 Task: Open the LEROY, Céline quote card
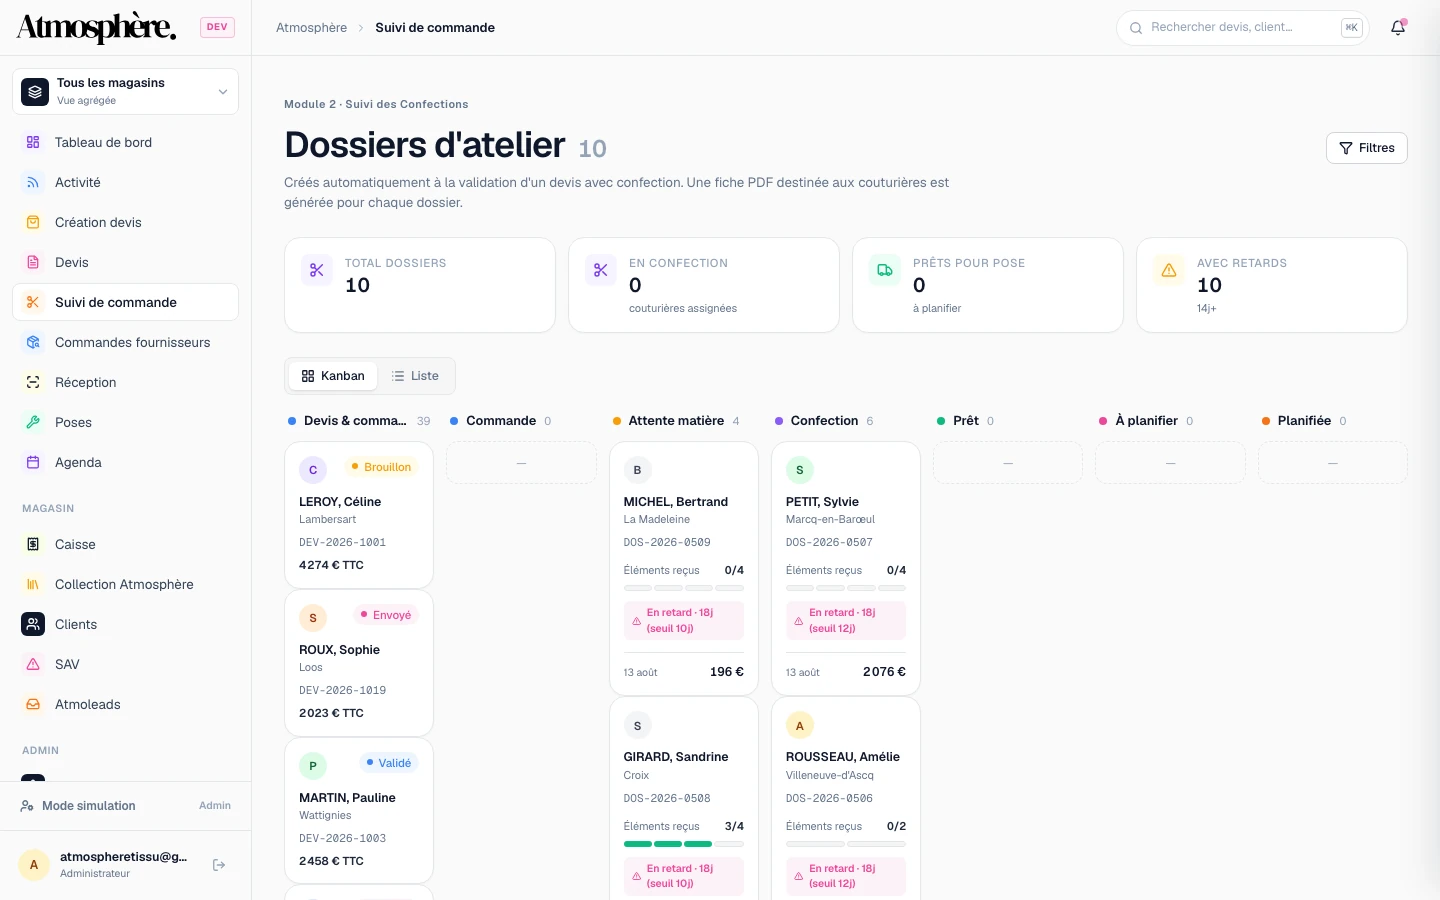pos(359,515)
